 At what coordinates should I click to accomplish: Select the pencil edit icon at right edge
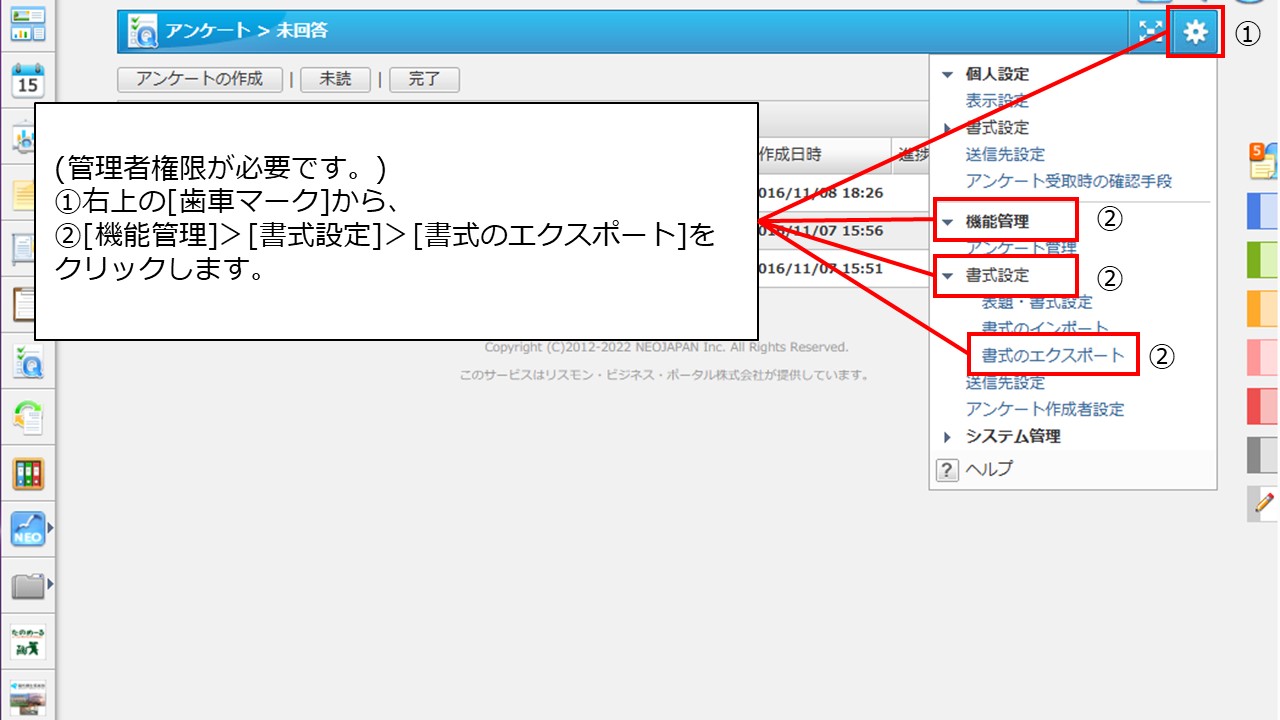click(1264, 503)
